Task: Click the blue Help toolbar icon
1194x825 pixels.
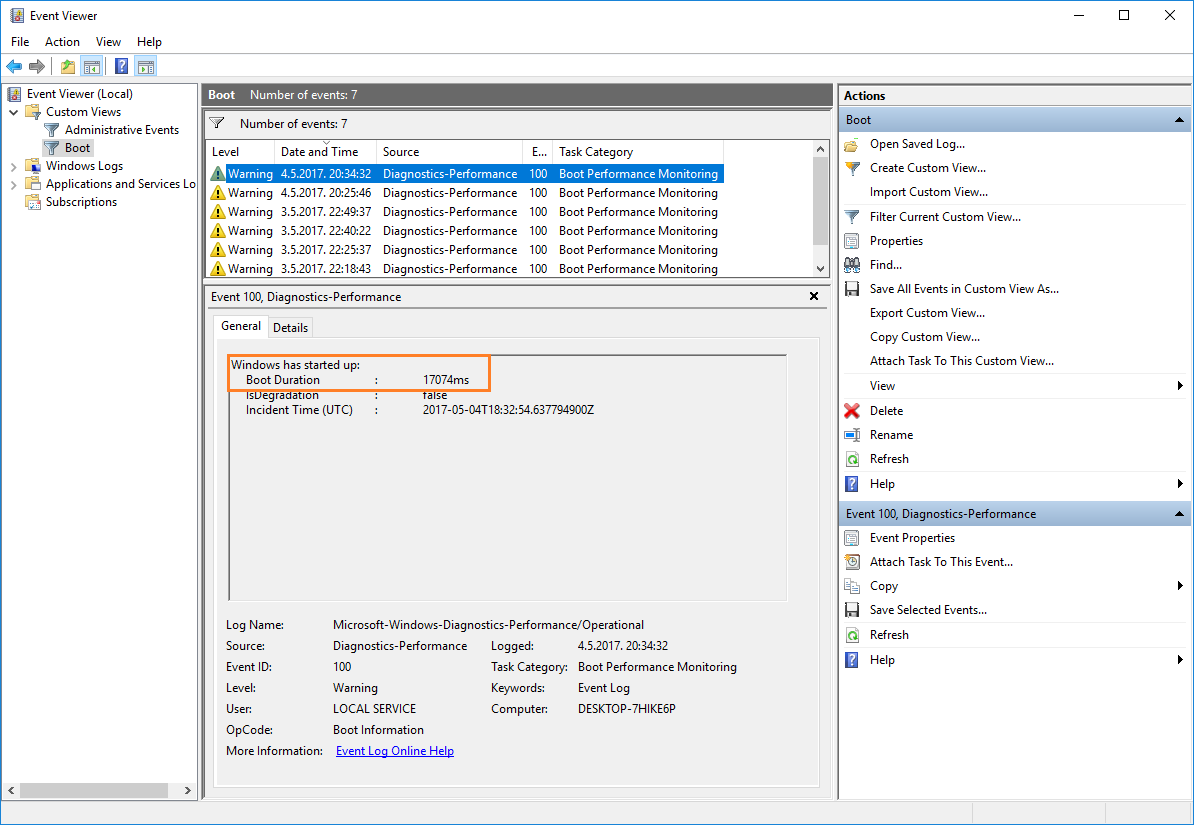Action: tap(121, 67)
